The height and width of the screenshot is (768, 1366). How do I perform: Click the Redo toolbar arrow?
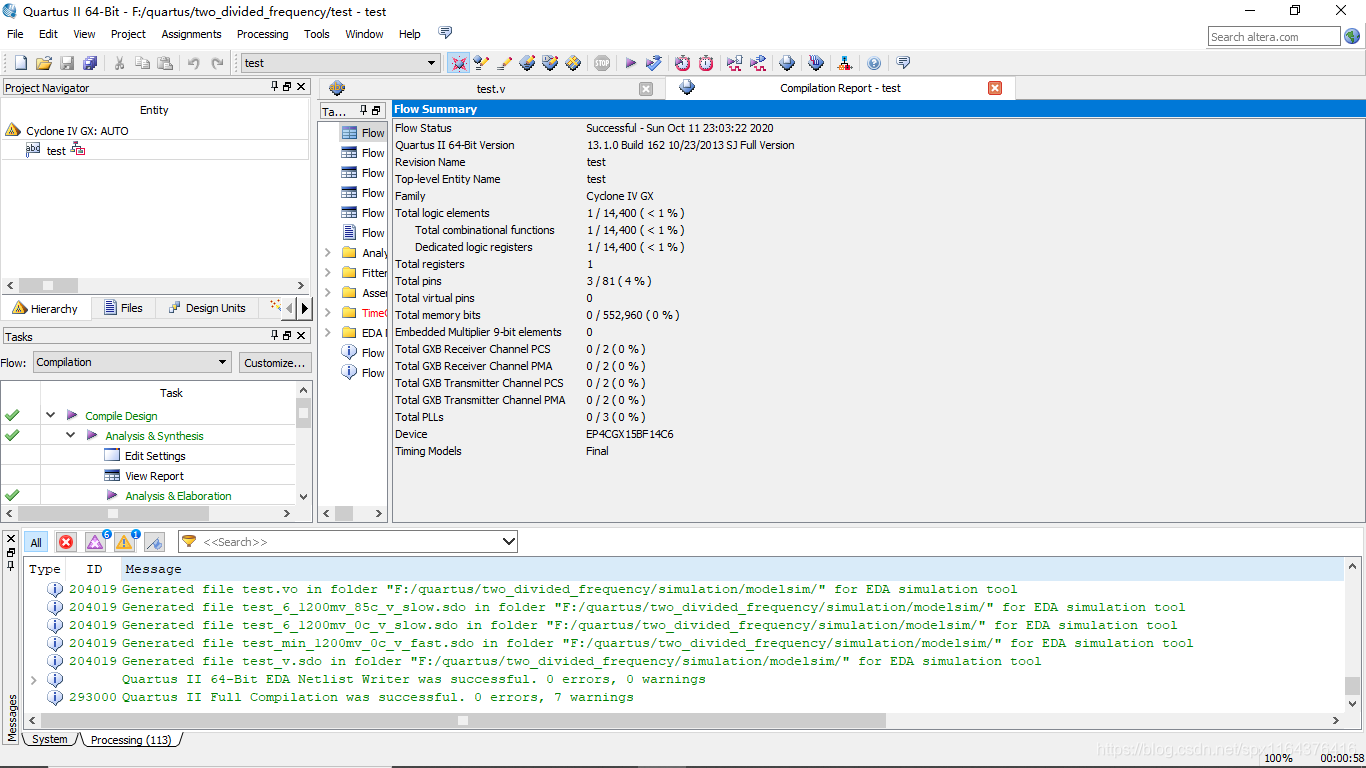[217, 63]
